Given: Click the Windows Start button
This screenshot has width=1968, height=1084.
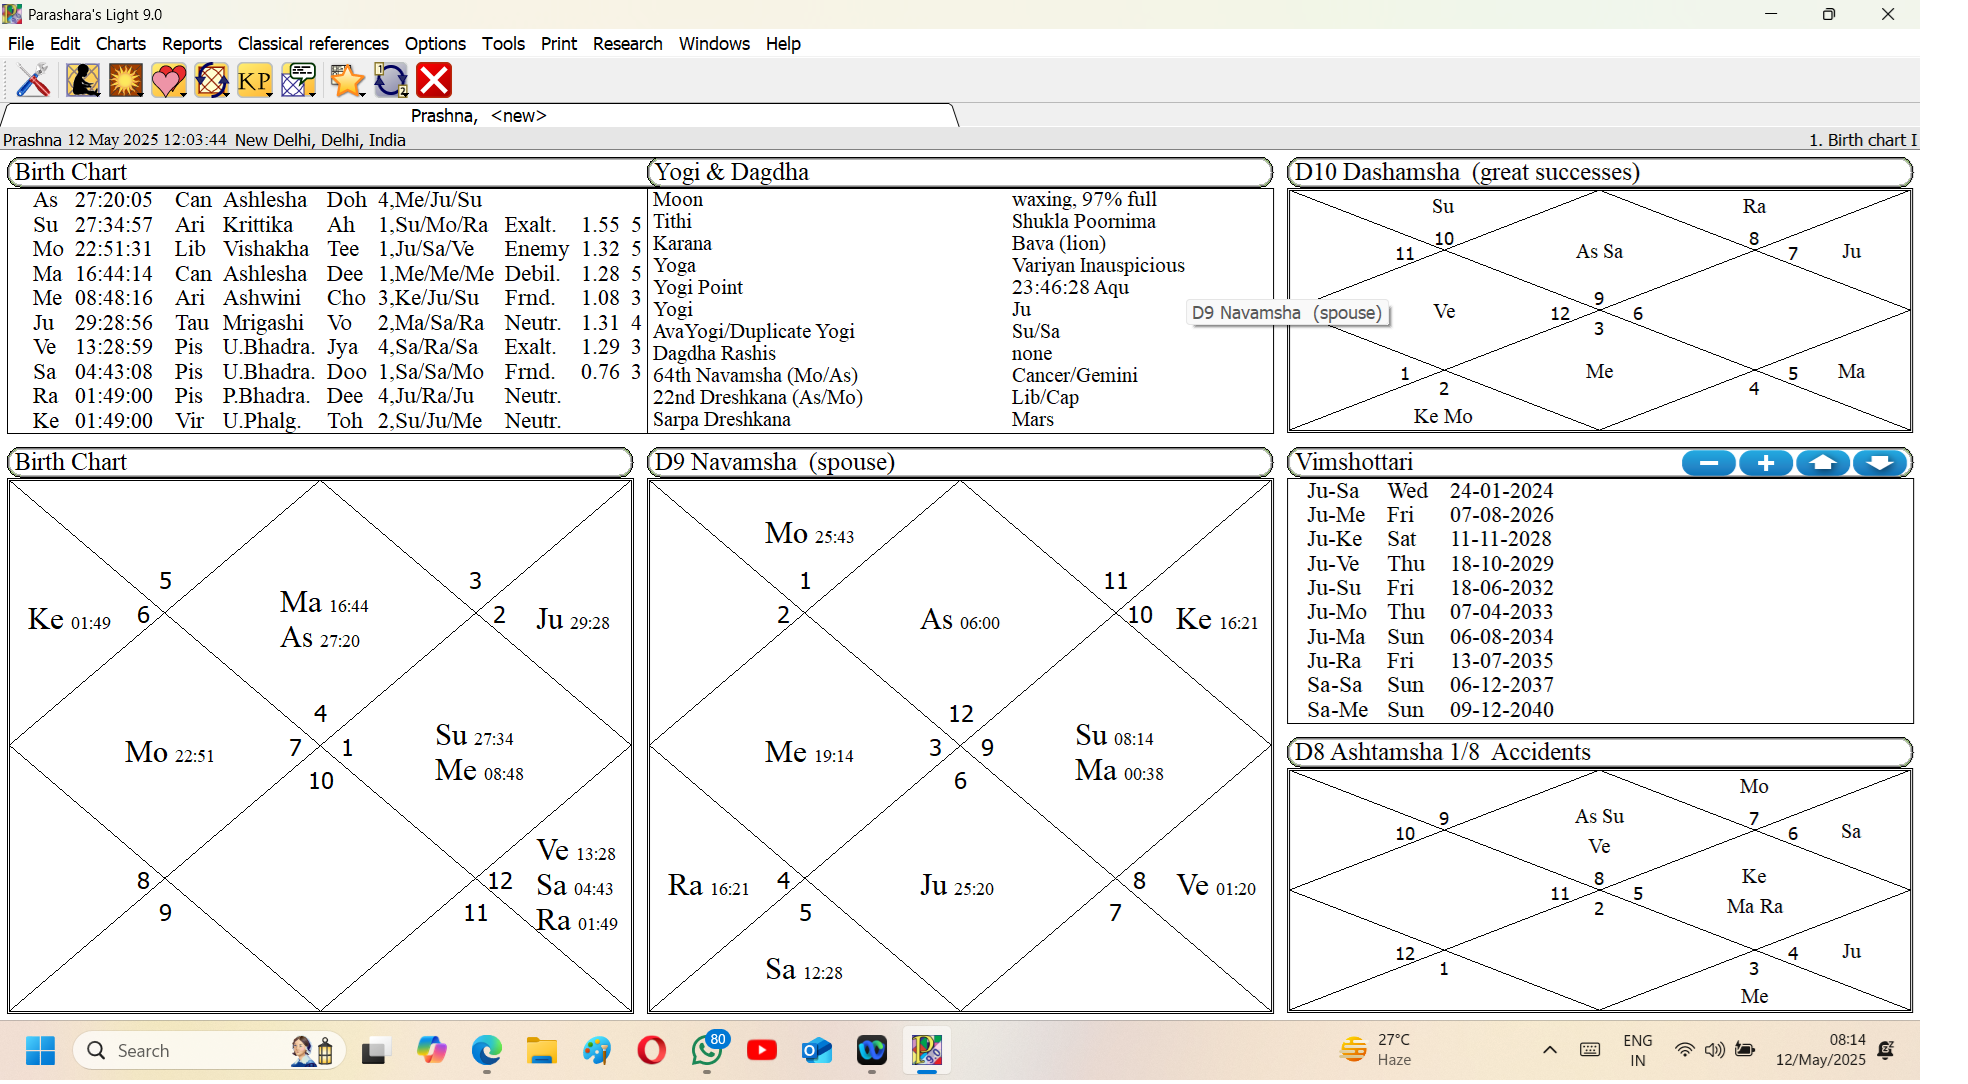Looking at the screenshot, I should coord(40,1051).
